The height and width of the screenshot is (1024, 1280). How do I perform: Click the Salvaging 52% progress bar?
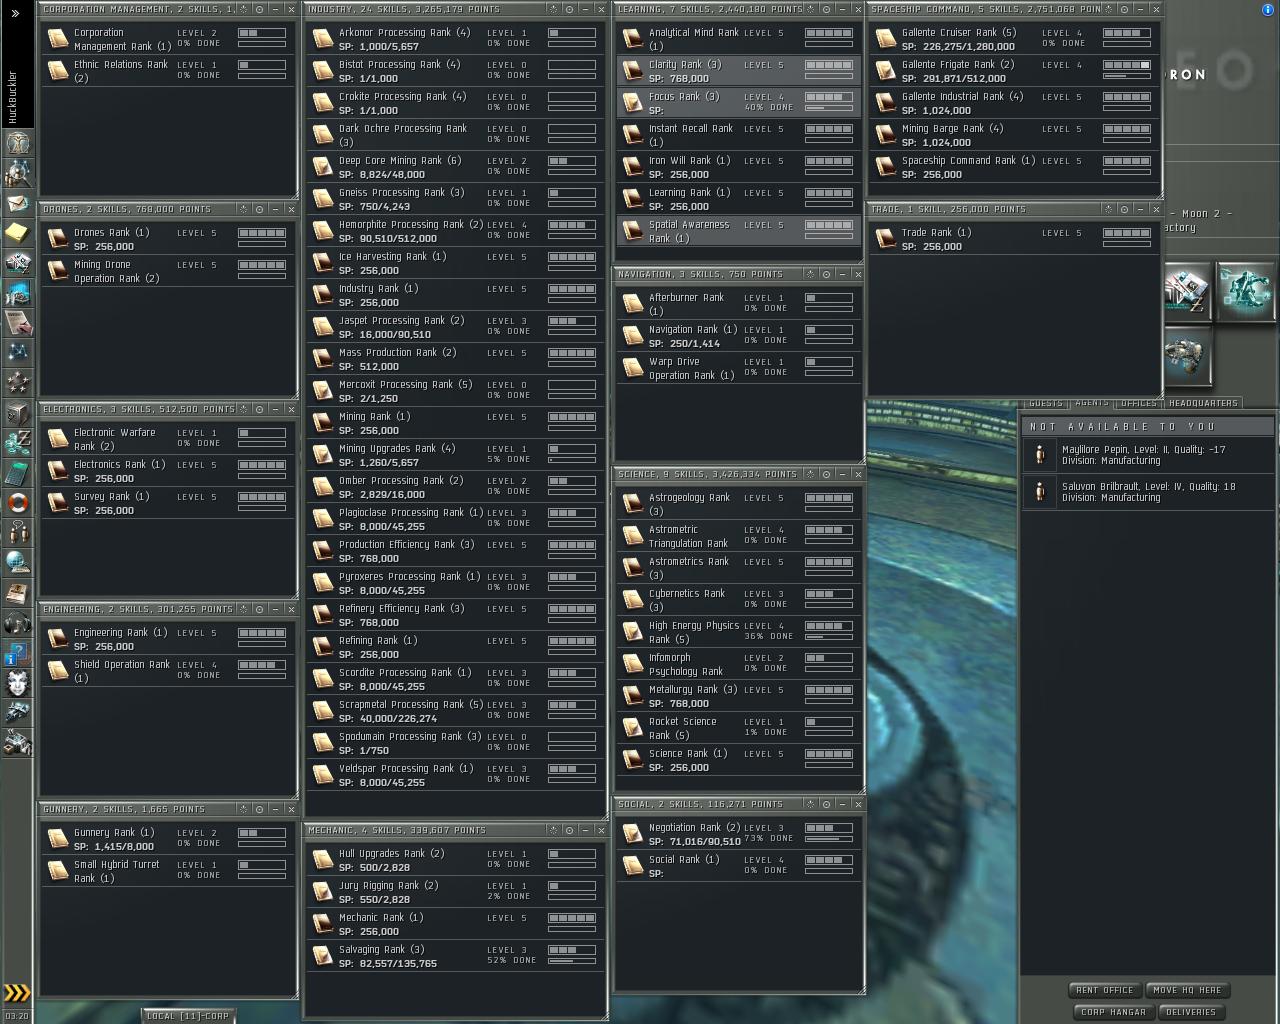point(572,961)
